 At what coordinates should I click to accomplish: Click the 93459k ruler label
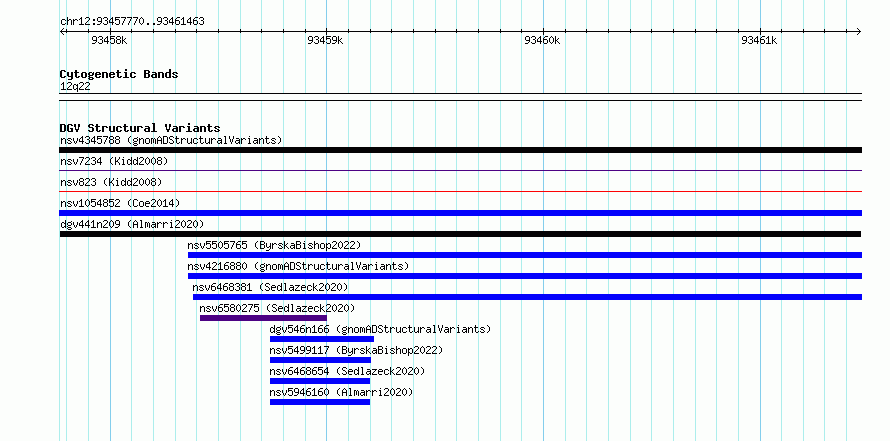click(x=325, y=40)
